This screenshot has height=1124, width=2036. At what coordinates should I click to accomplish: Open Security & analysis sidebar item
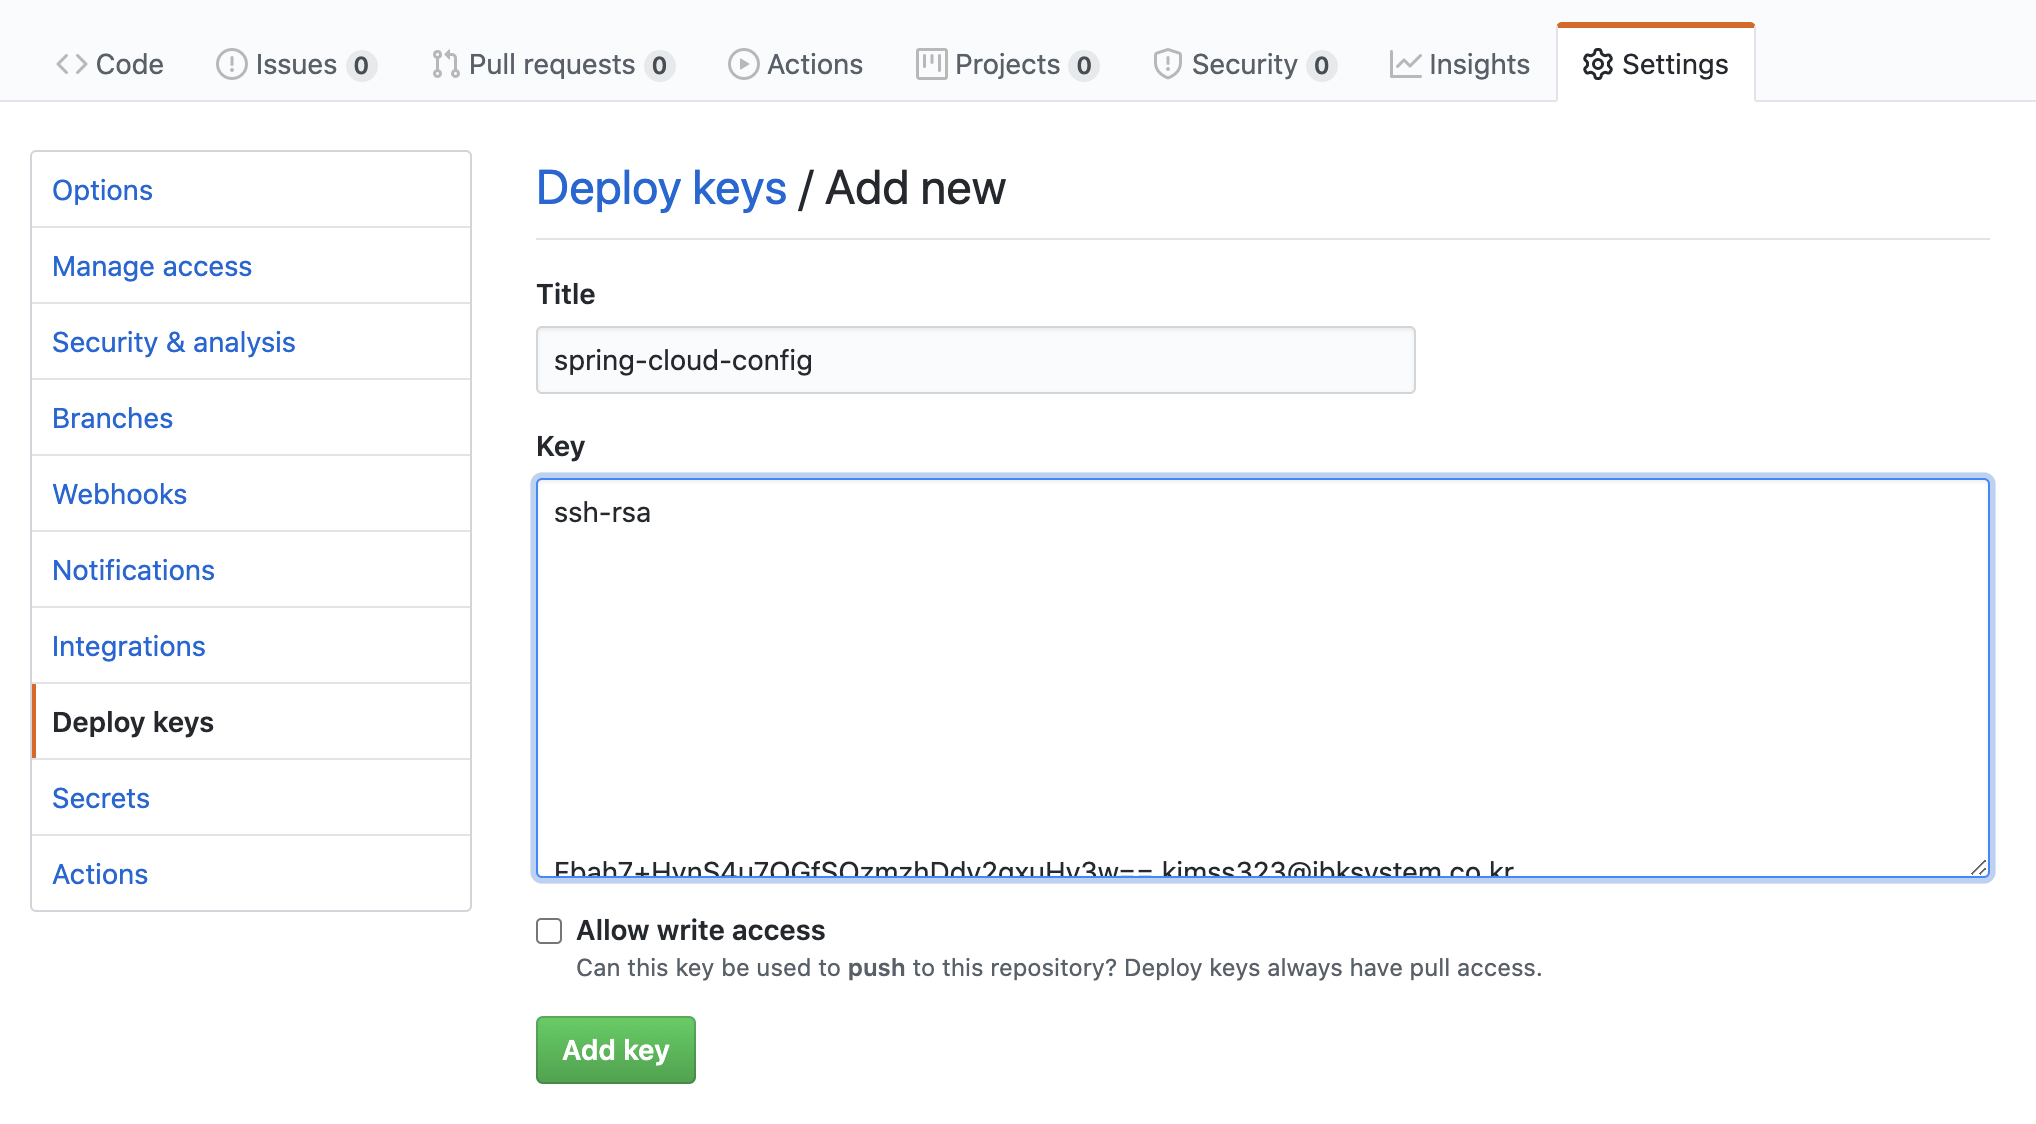[x=174, y=342]
